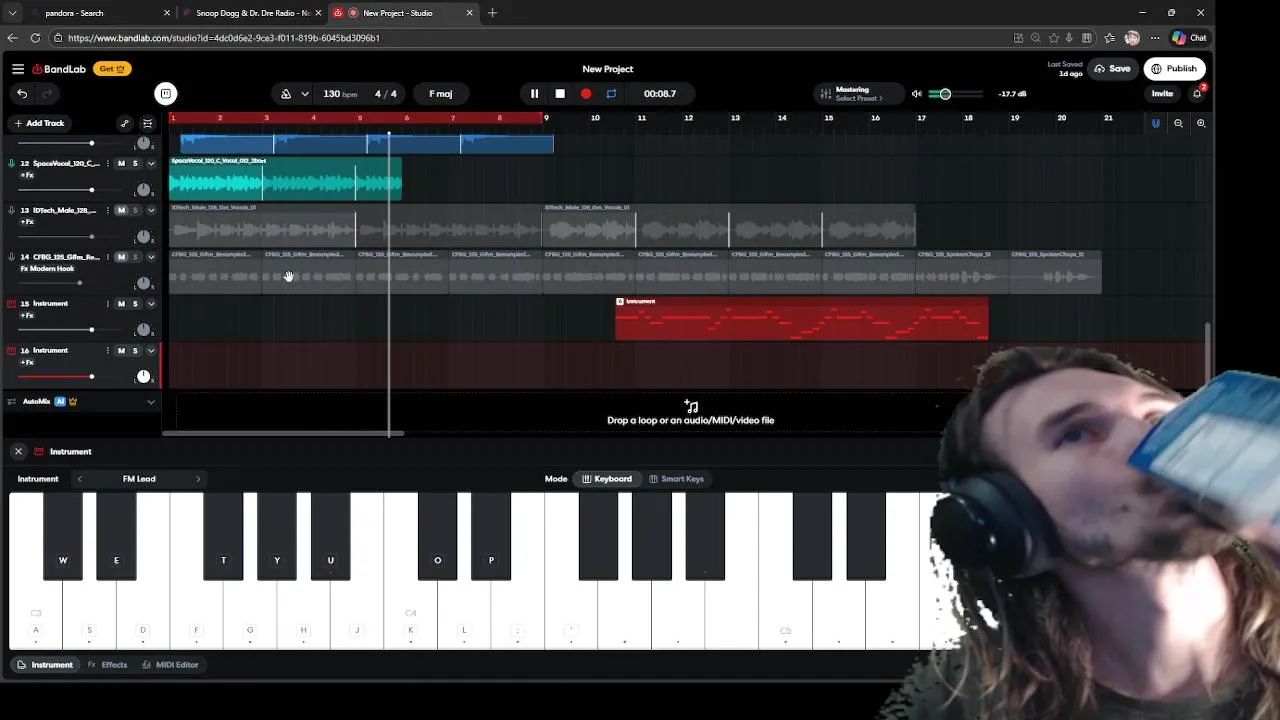The height and width of the screenshot is (720, 1280).
Task: Mute track 15 Instrument
Action: (121, 304)
